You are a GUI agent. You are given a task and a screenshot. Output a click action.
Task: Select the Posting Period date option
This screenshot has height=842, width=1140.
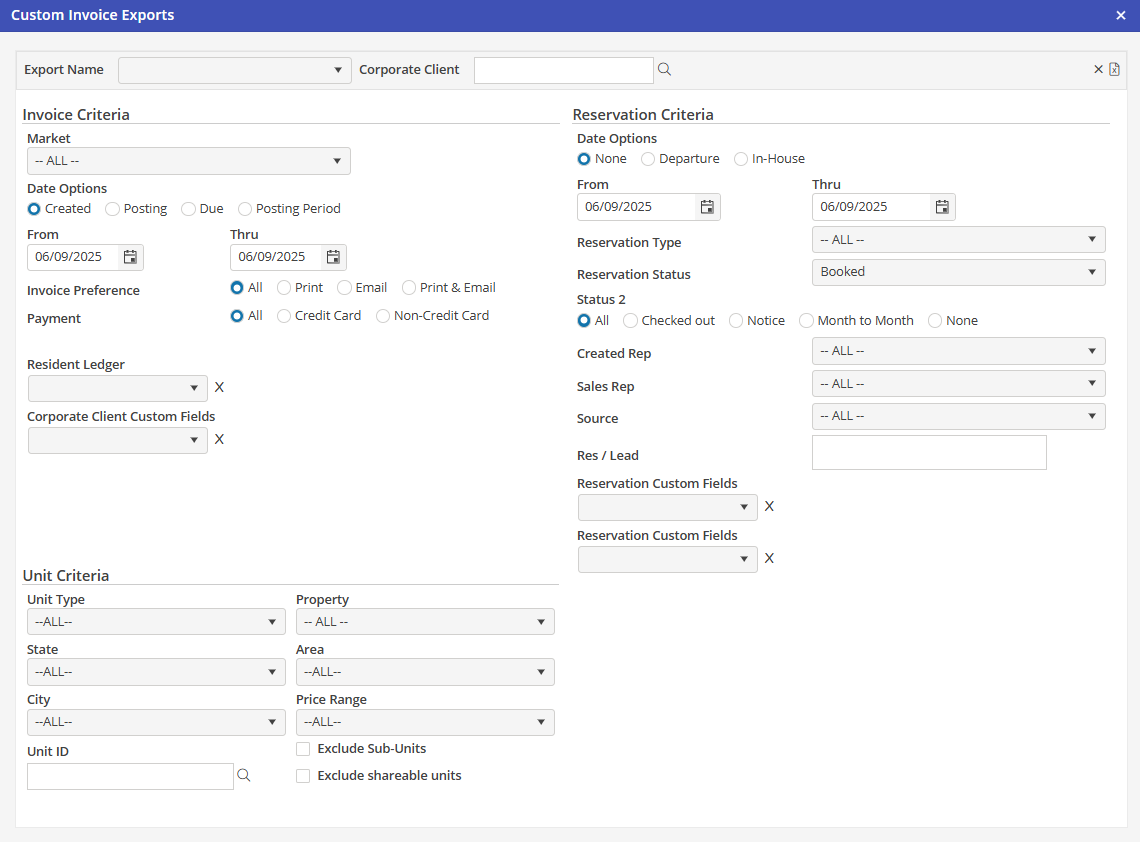[x=245, y=209]
